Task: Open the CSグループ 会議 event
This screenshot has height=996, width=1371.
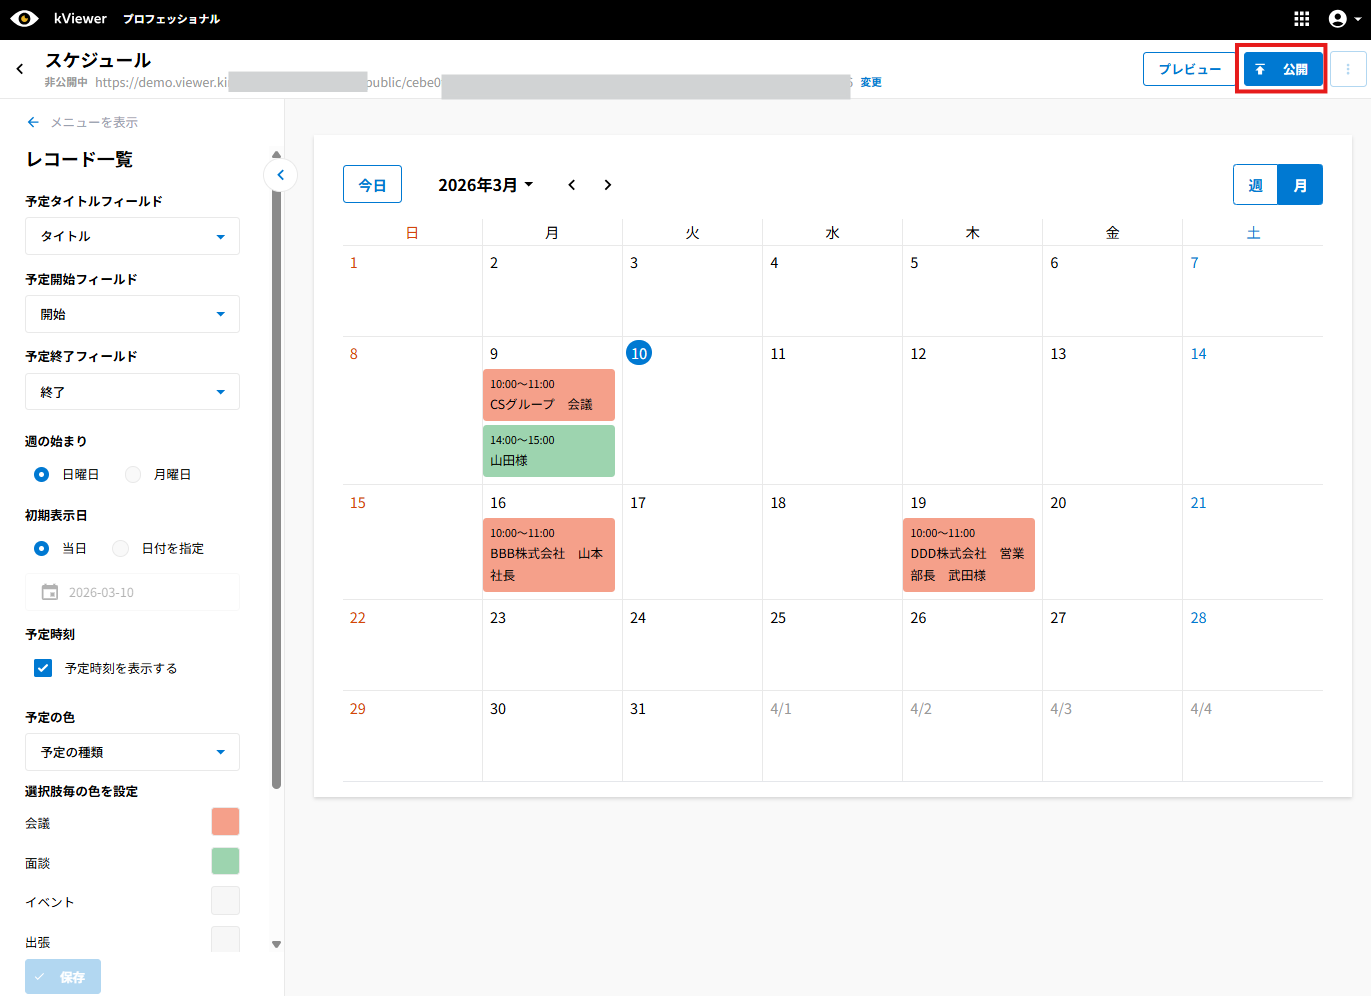Action: tap(548, 395)
